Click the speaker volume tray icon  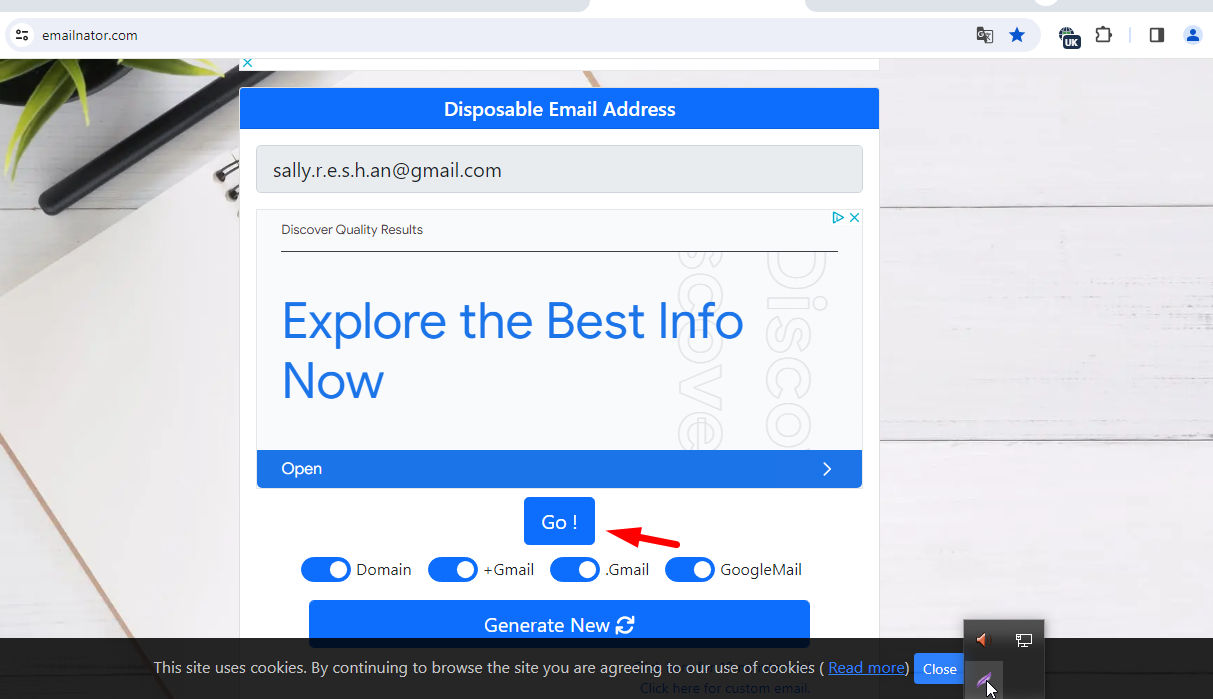click(x=982, y=640)
